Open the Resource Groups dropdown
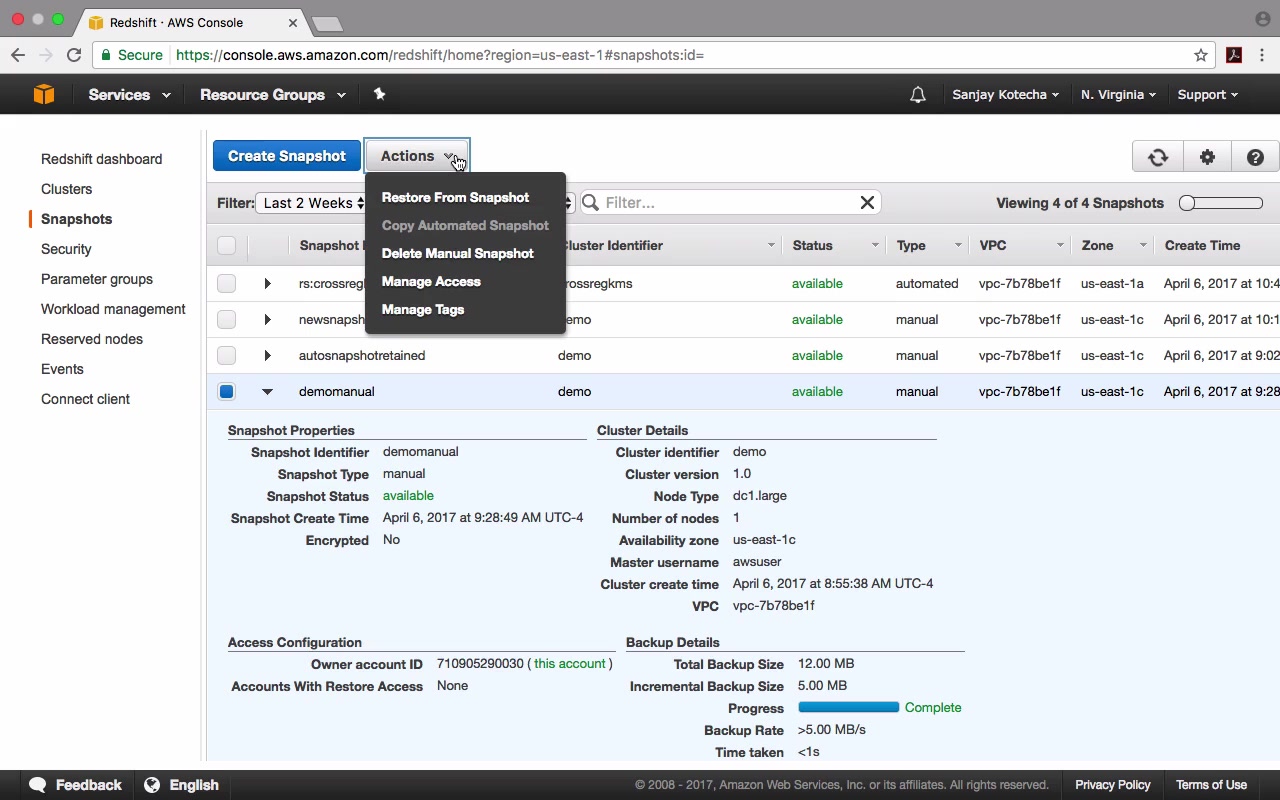The height and width of the screenshot is (800, 1280). pyautogui.click(x=272, y=95)
